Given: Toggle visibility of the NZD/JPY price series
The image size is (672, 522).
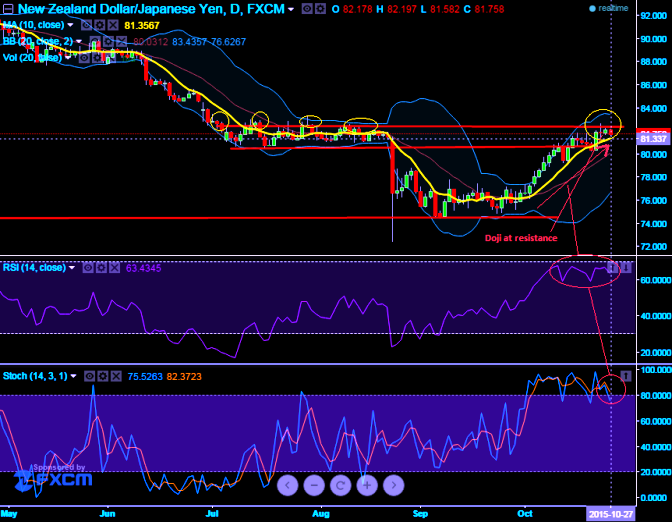Looking at the screenshot, I should click(307, 9).
